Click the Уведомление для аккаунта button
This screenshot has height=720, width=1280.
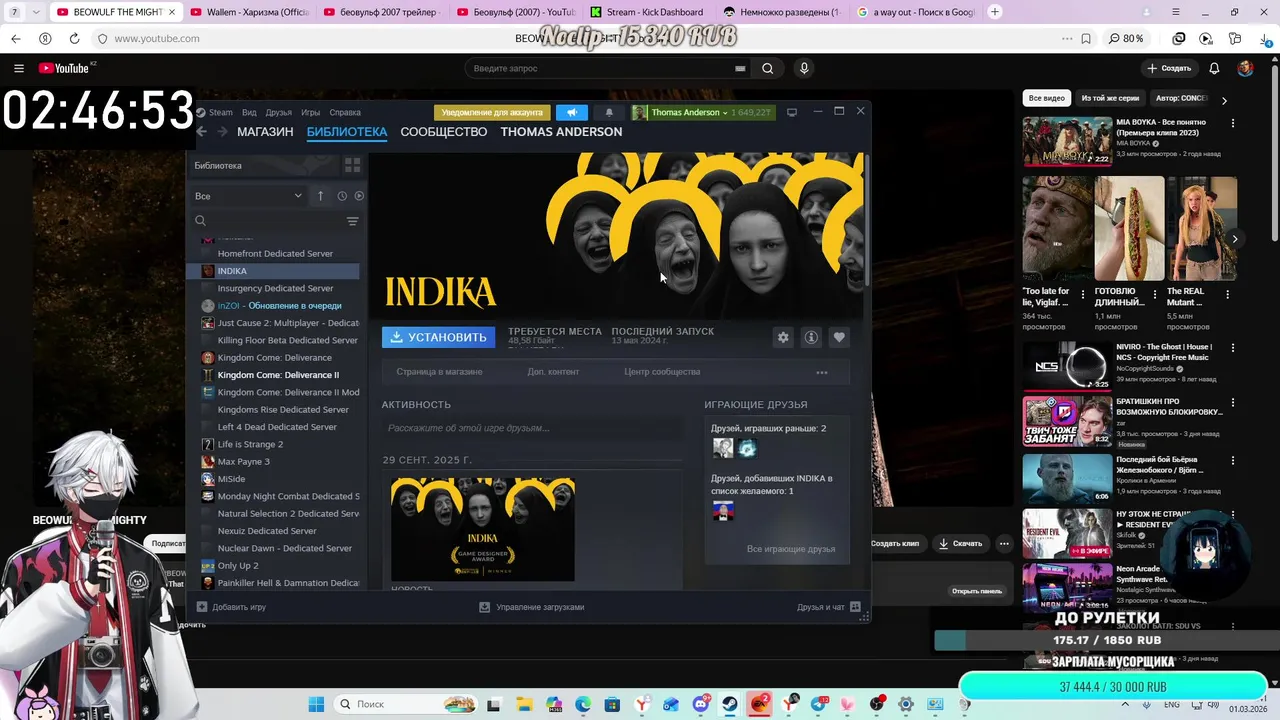coord(493,112)
